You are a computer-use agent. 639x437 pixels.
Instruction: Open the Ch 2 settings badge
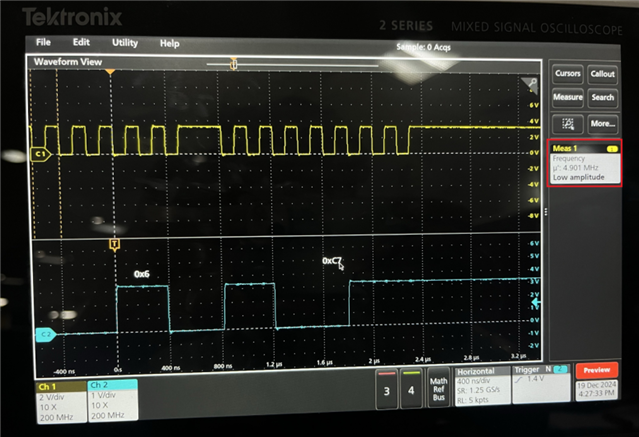(112, 400)
